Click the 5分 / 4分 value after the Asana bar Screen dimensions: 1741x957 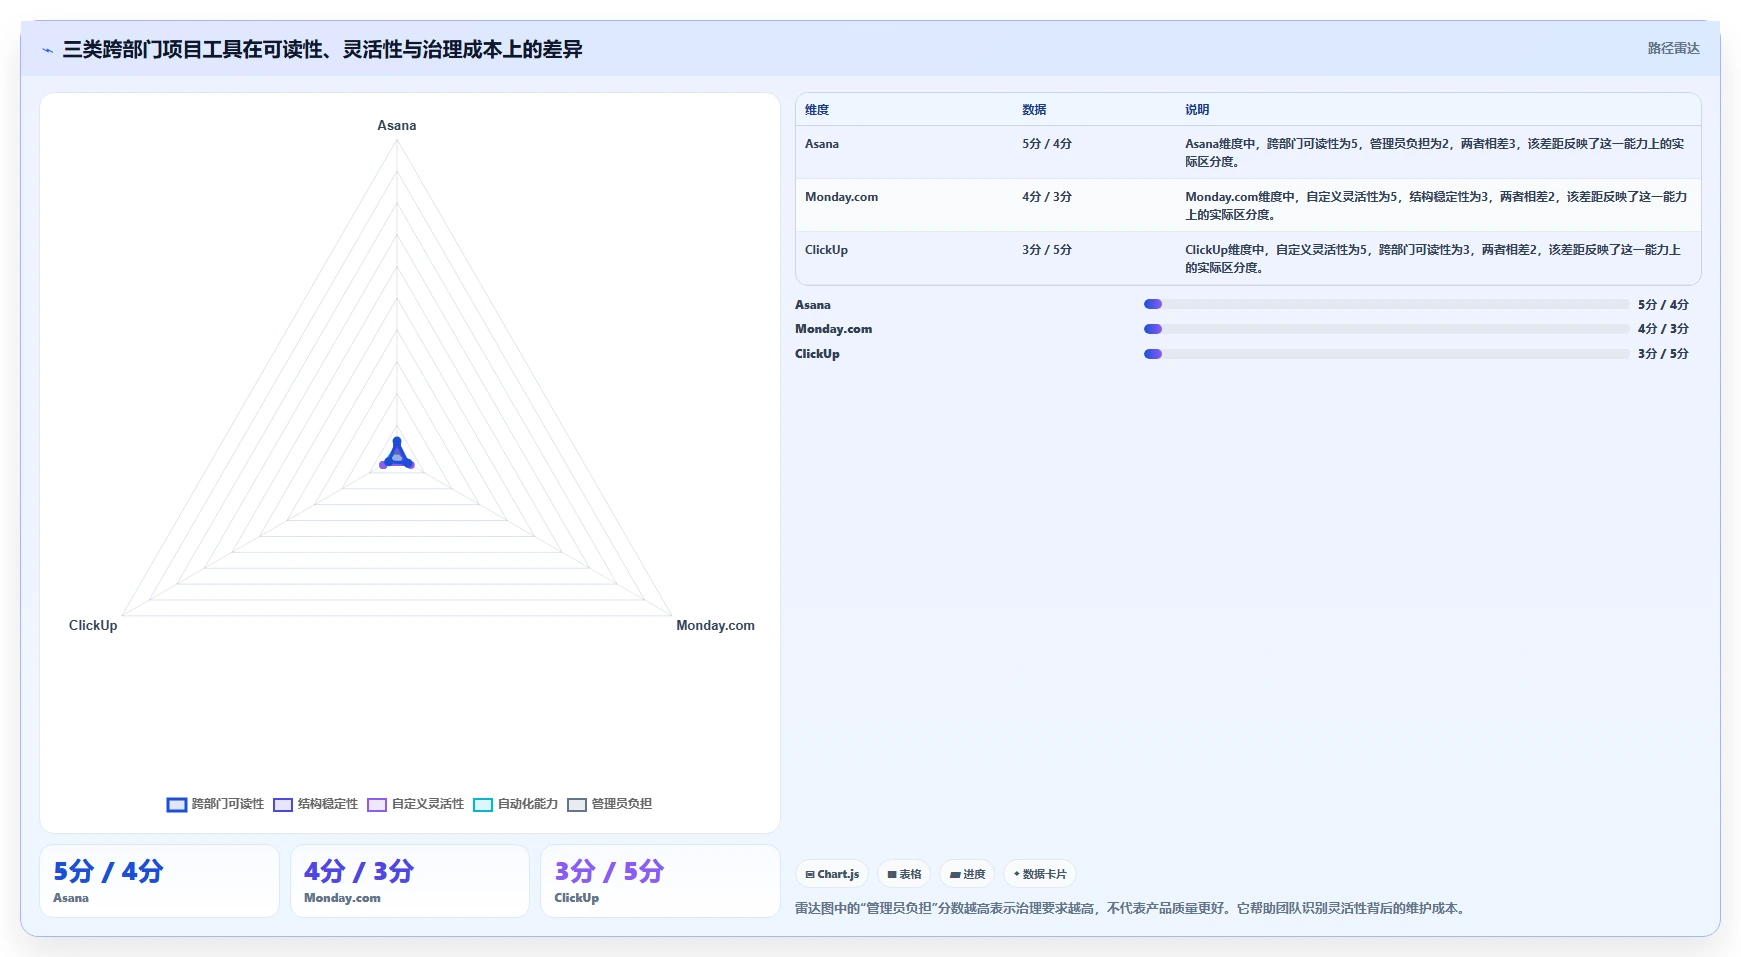(x=1663, y=305)
